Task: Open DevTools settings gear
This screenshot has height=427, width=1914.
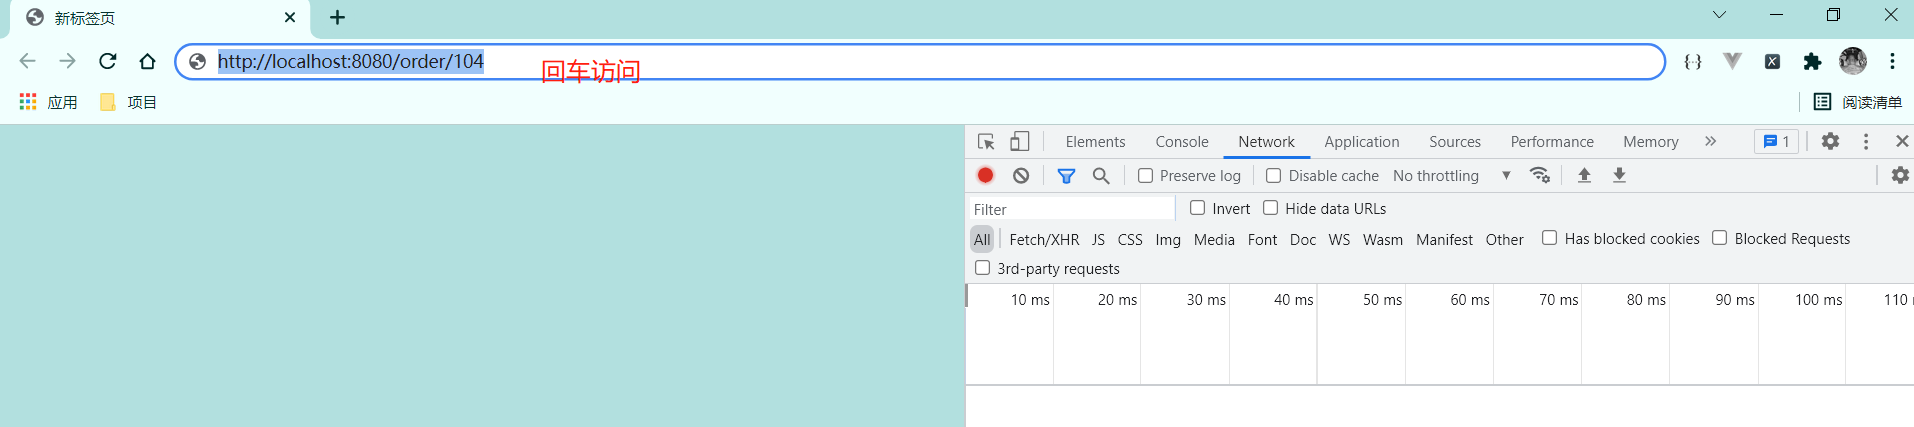Action: 1830,142
